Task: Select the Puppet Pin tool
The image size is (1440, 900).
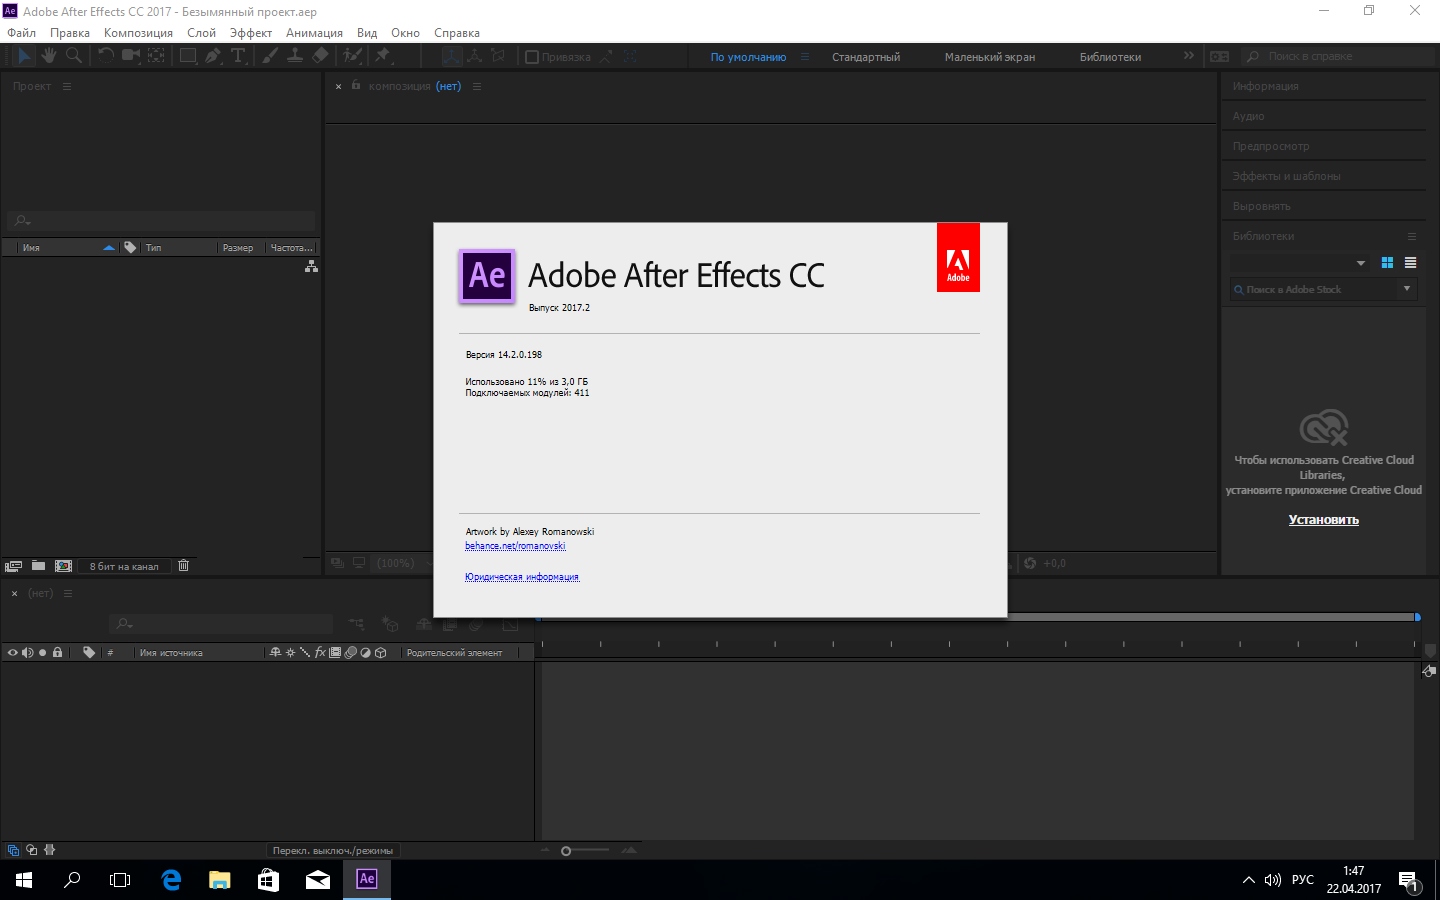Action: click(x=382, y=56)
